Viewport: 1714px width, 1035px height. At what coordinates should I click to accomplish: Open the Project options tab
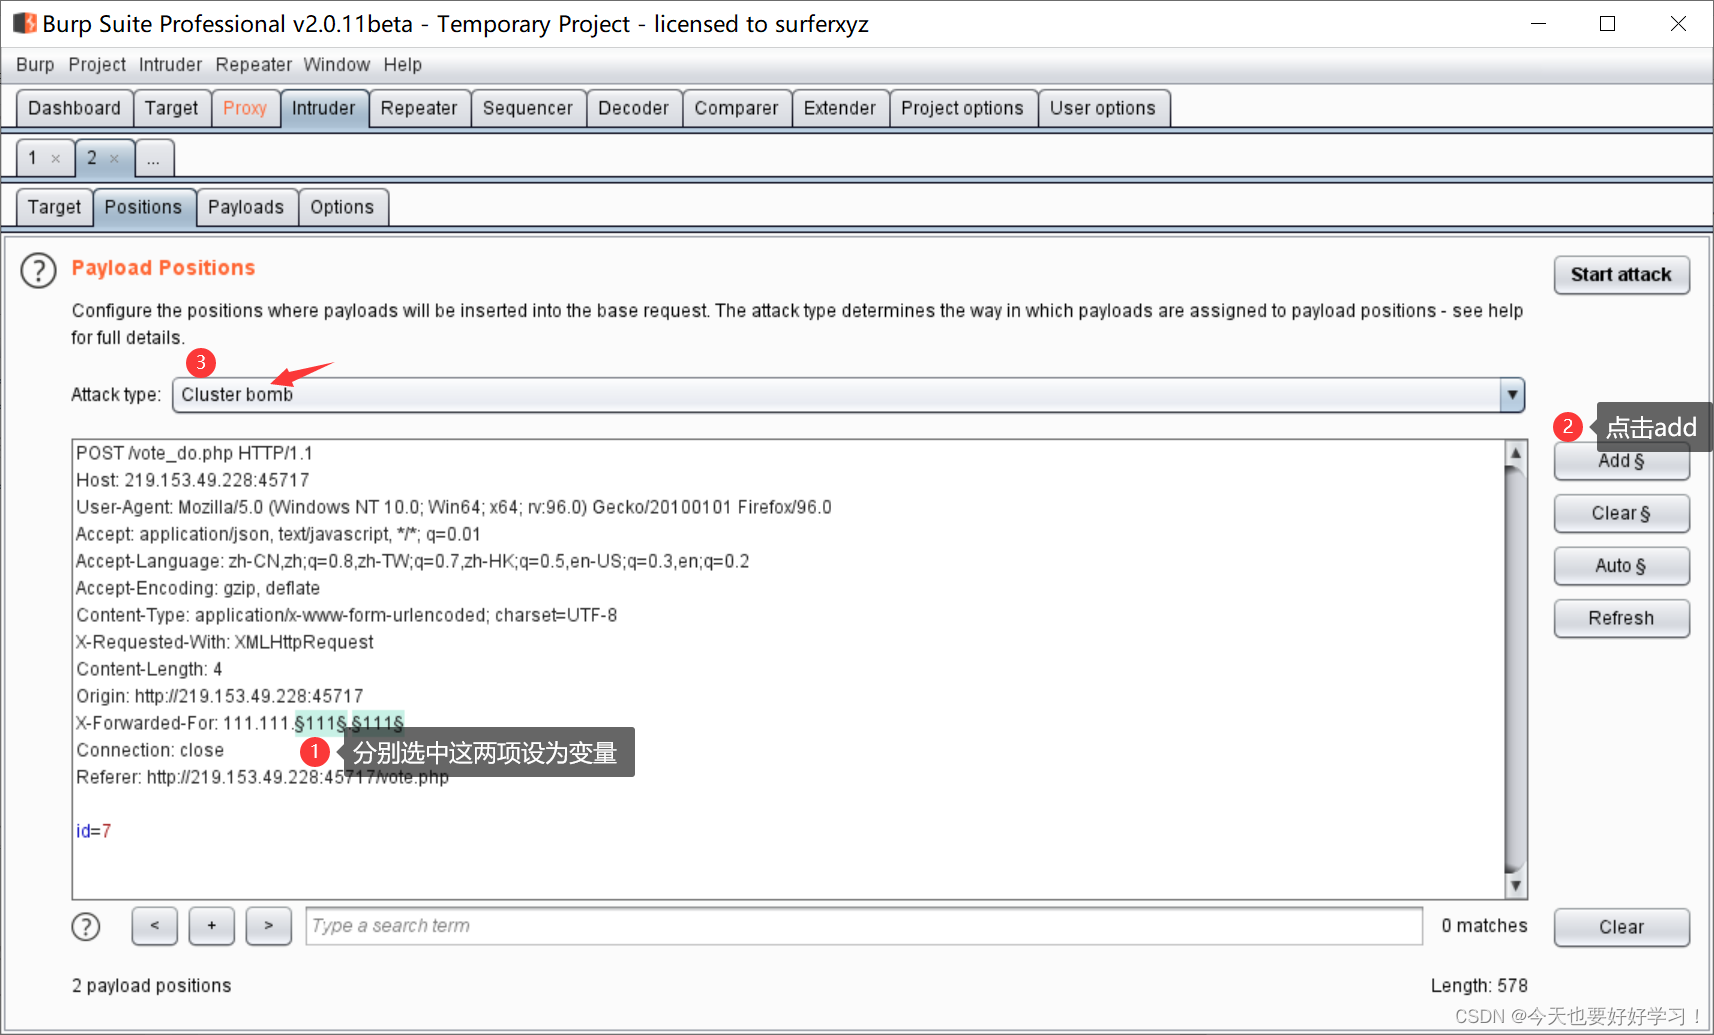(x=963, y=108)
